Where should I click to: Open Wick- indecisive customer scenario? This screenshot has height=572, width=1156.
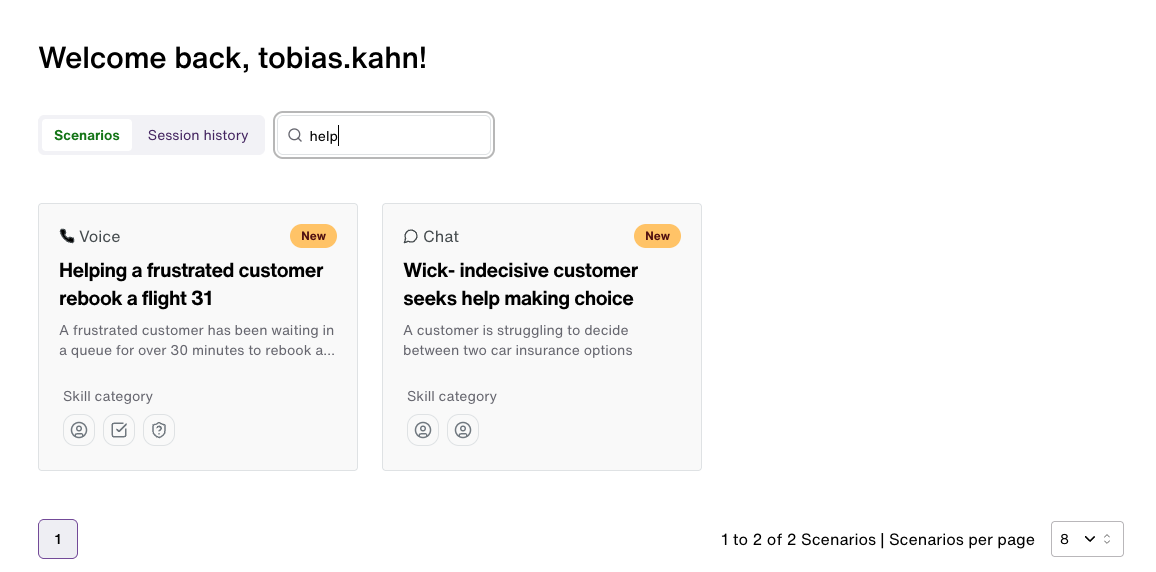(x=520, y=284)
